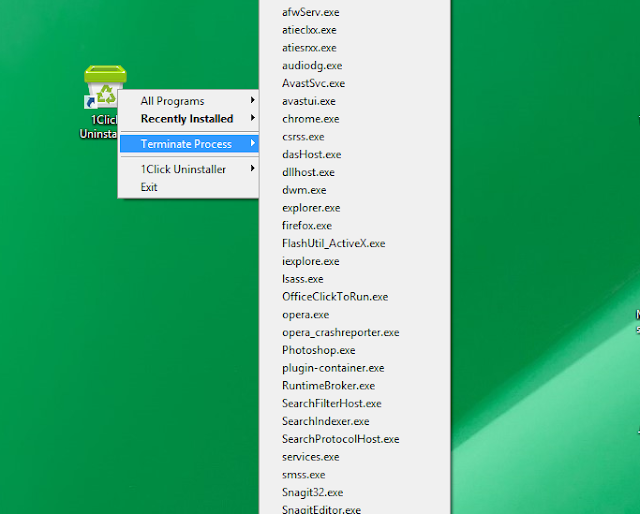
Task: Open the 1Click Uninstaller submenu entry
Action: [x=189, y=169]
